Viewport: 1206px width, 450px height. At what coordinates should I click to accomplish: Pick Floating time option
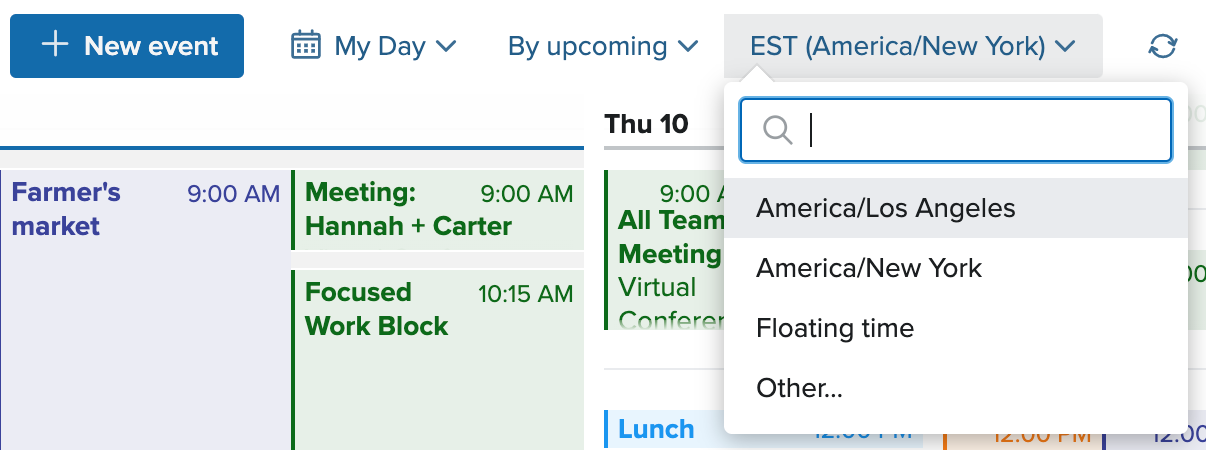click(x=956, y=328)
